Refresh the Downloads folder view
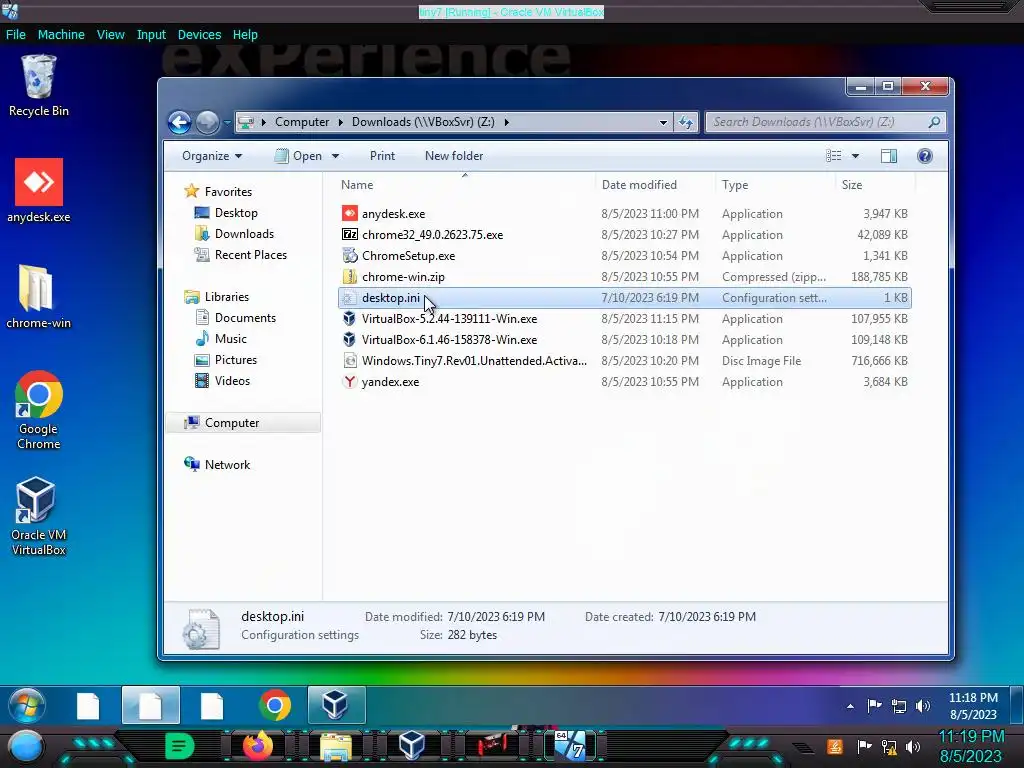Screen dimensions: 1024x768 point(686,122)
